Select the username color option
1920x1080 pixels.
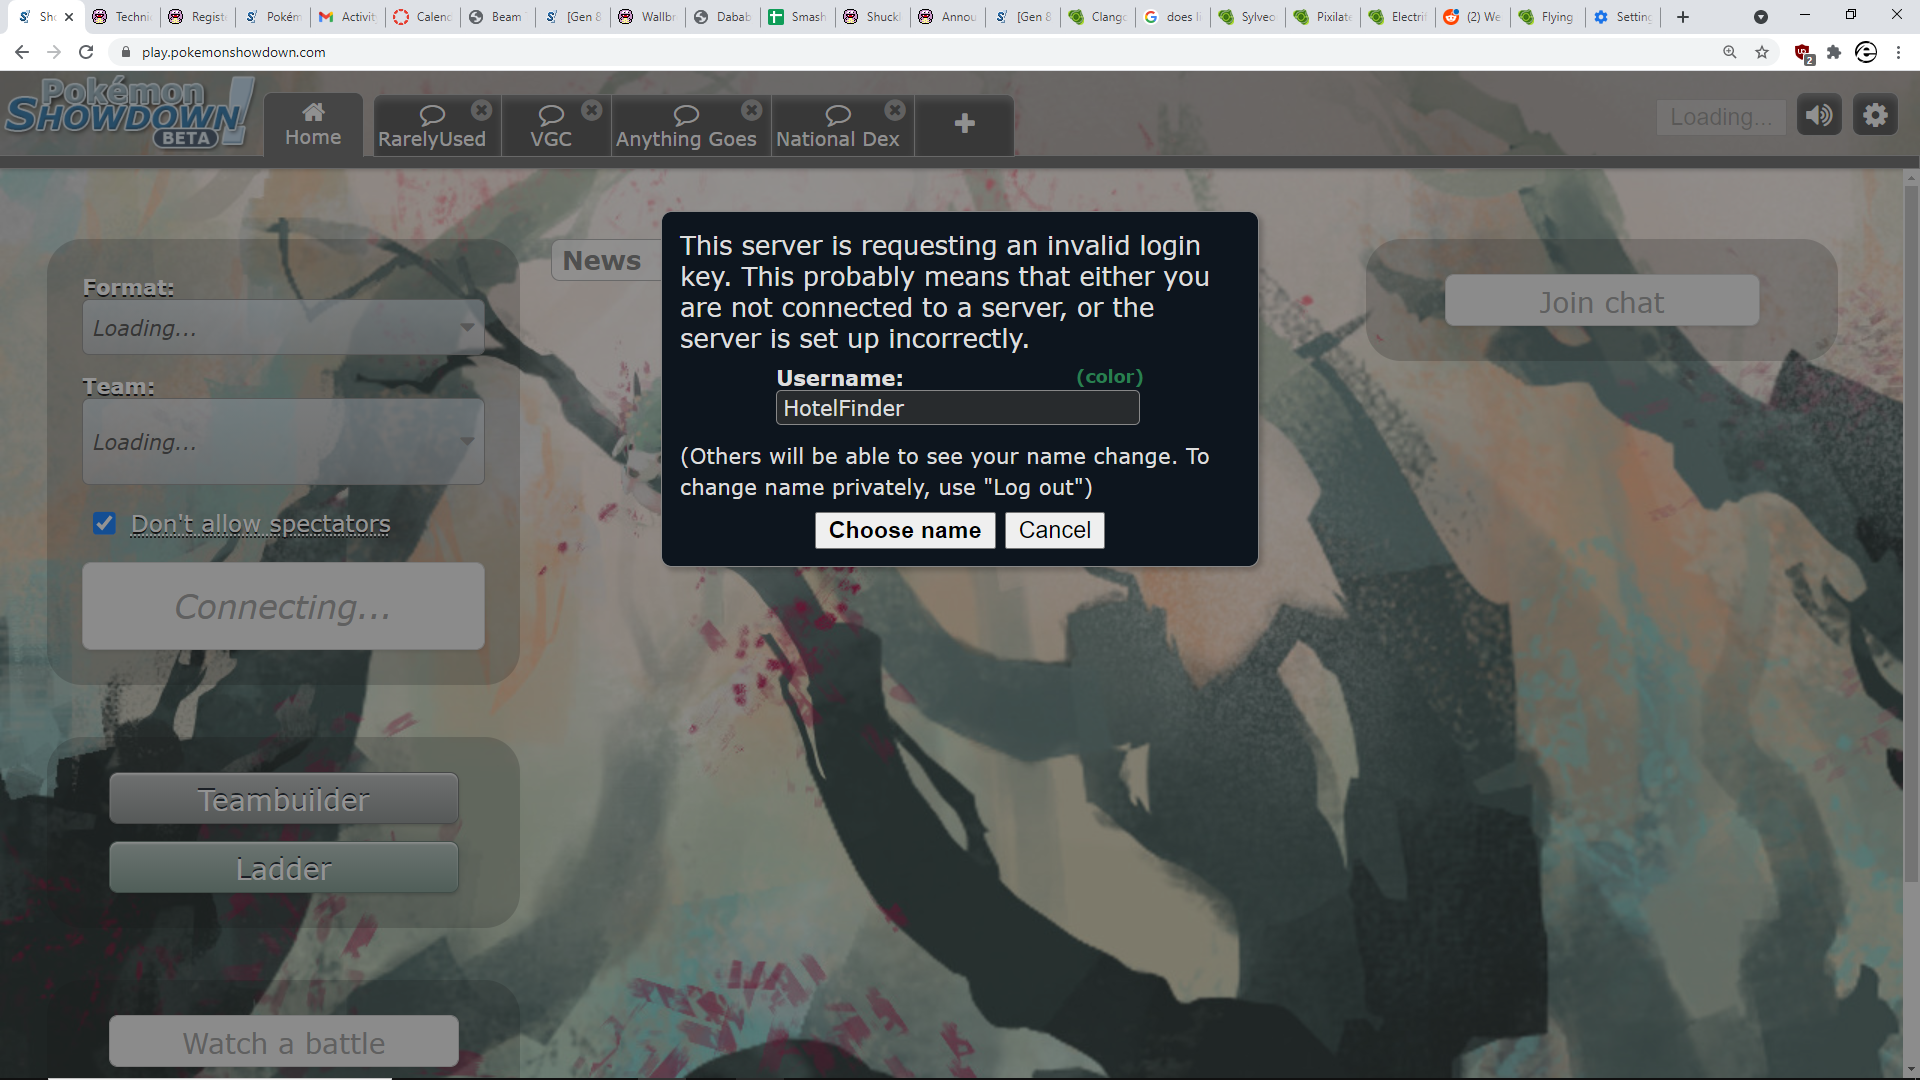pos(1108,377)
